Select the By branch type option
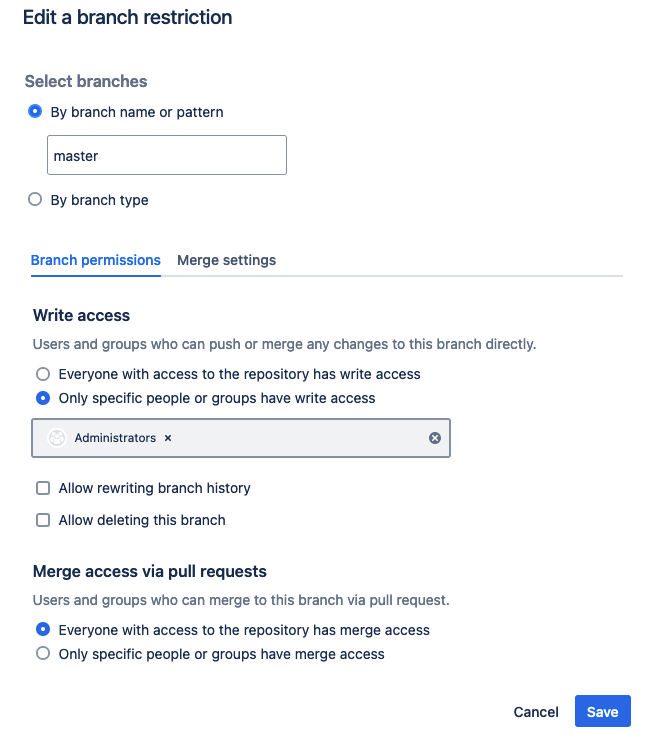The width and height of the screenshot is (654, 749). [35, 200]
